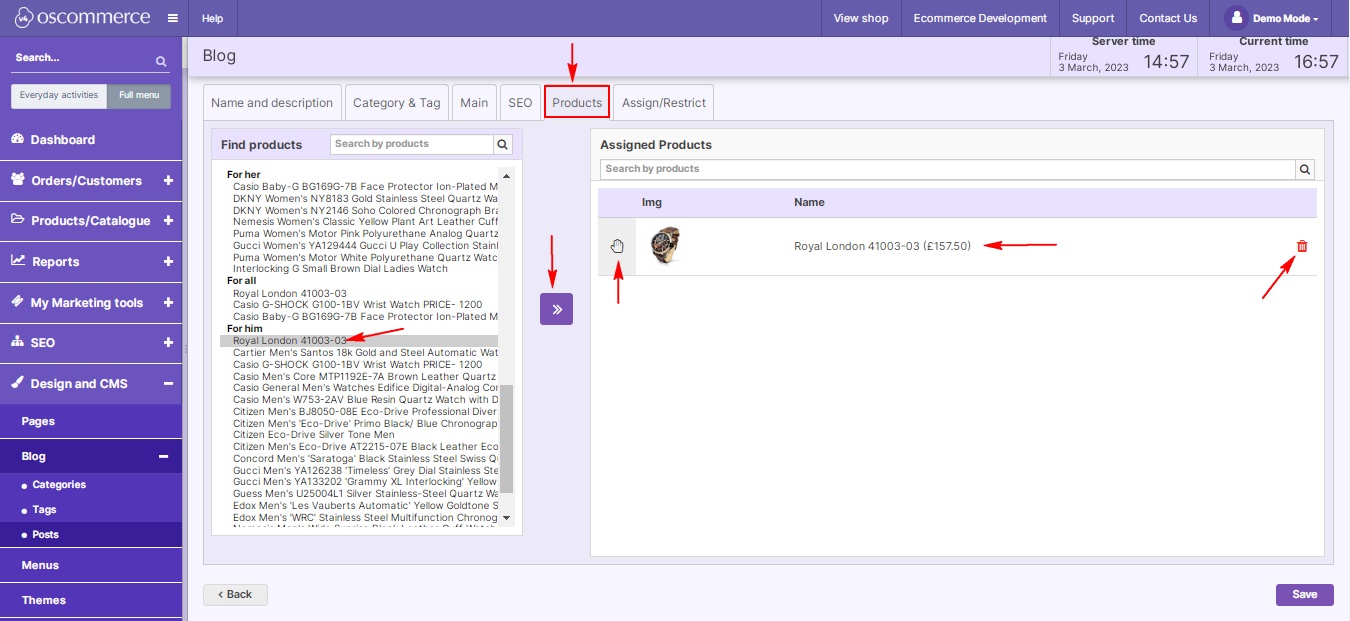Viewport: 1350px width, 621px height.
Task: Click the Reports chart icon
Action: (x=18, y=261)
